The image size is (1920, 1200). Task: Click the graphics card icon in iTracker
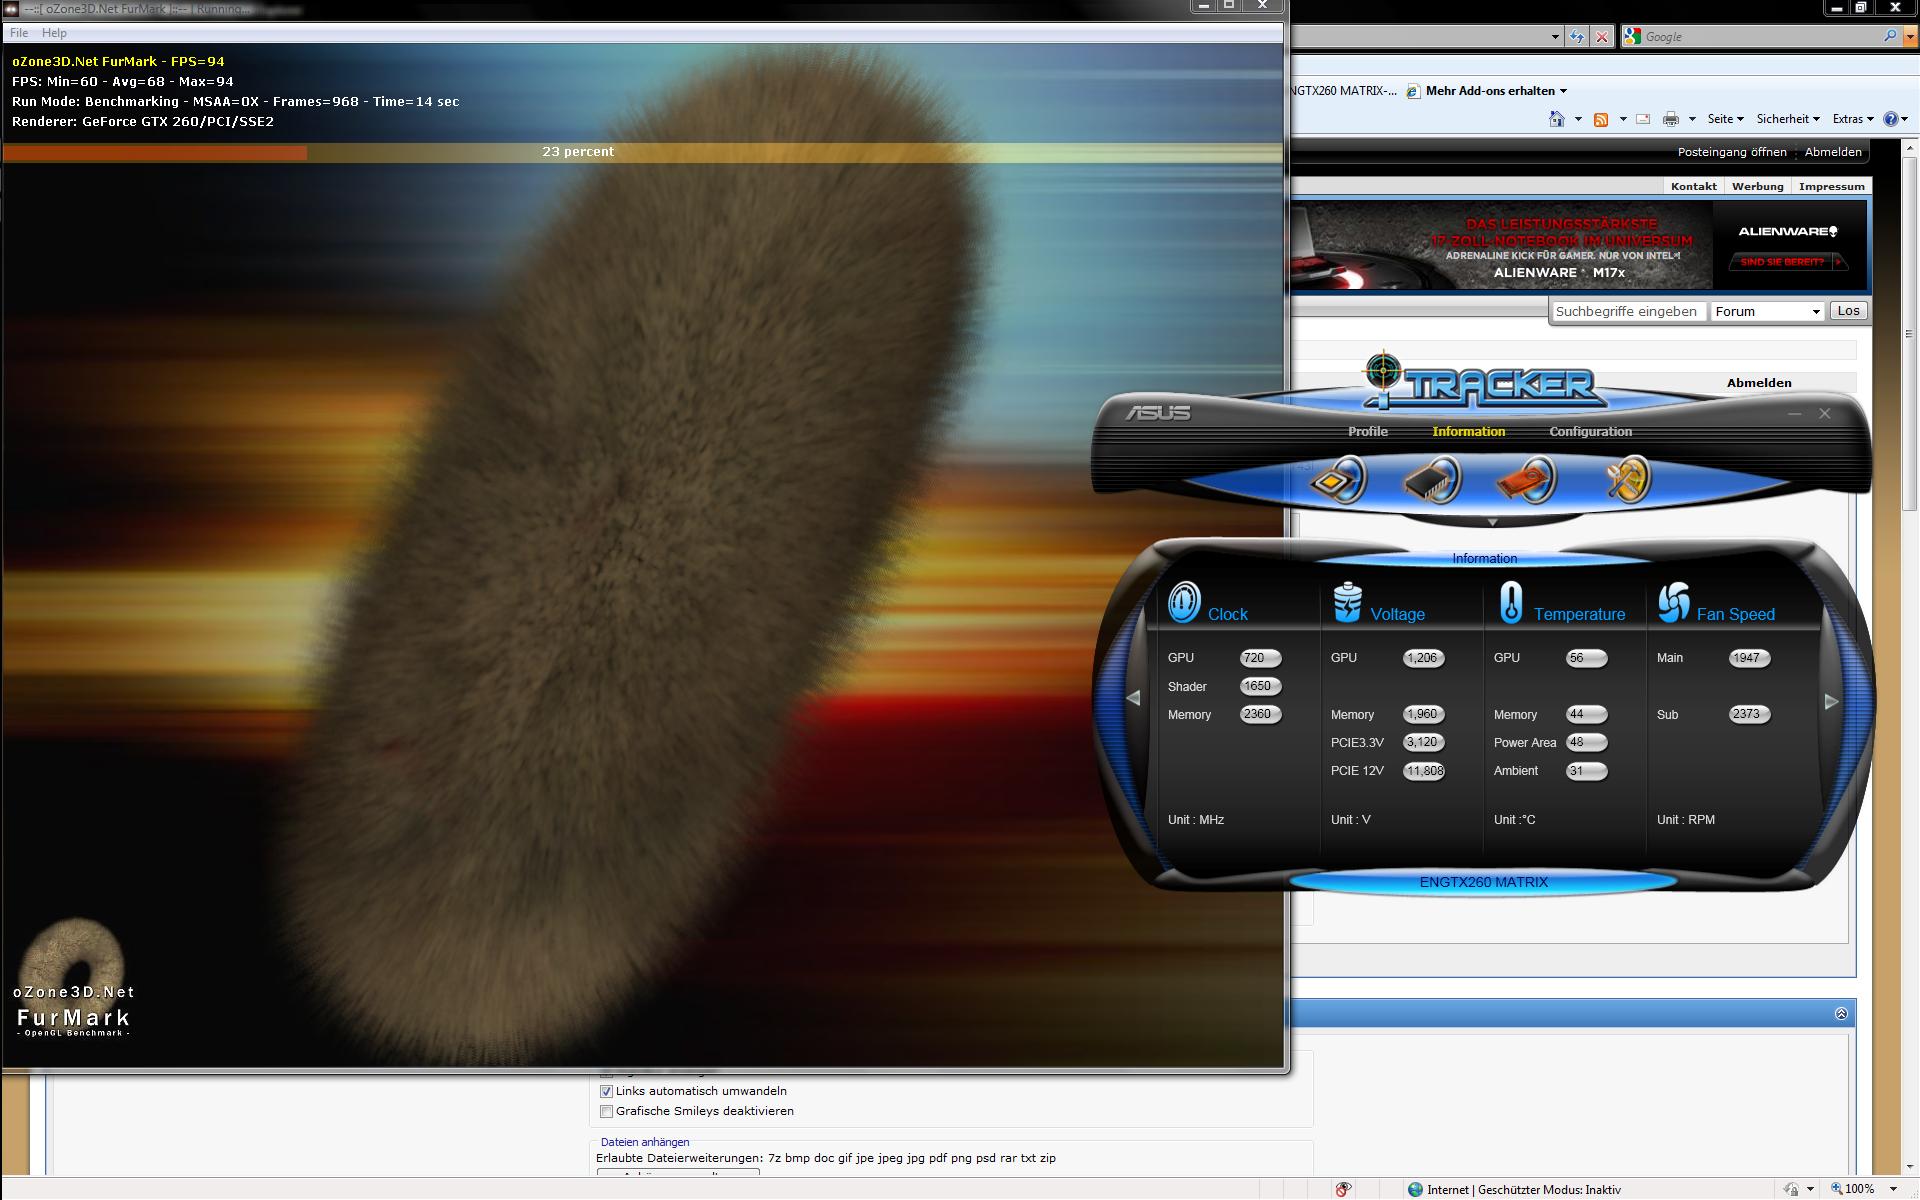(x=1525, y=481)
